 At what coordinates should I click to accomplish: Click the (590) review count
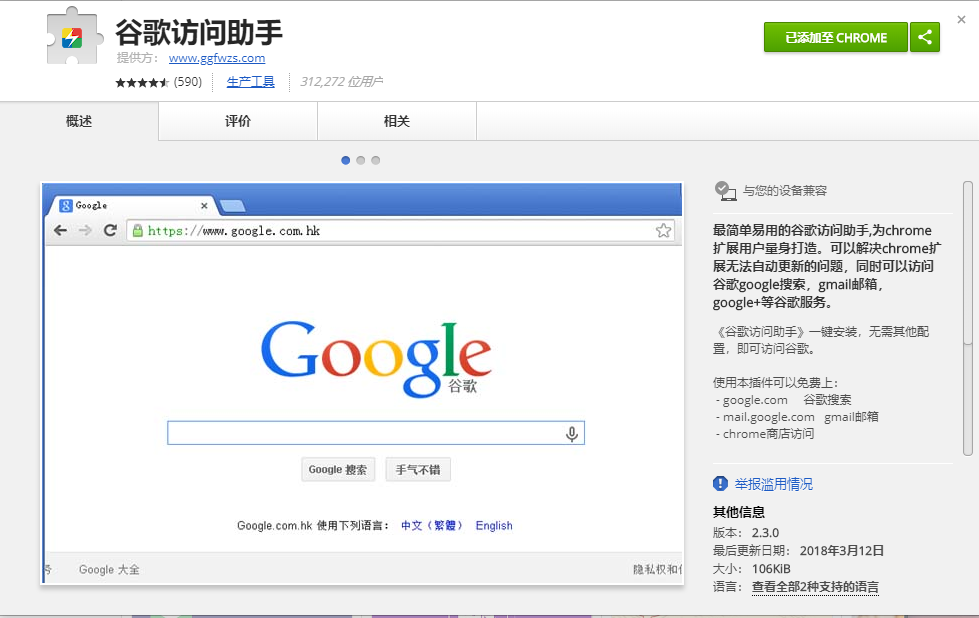188,82
